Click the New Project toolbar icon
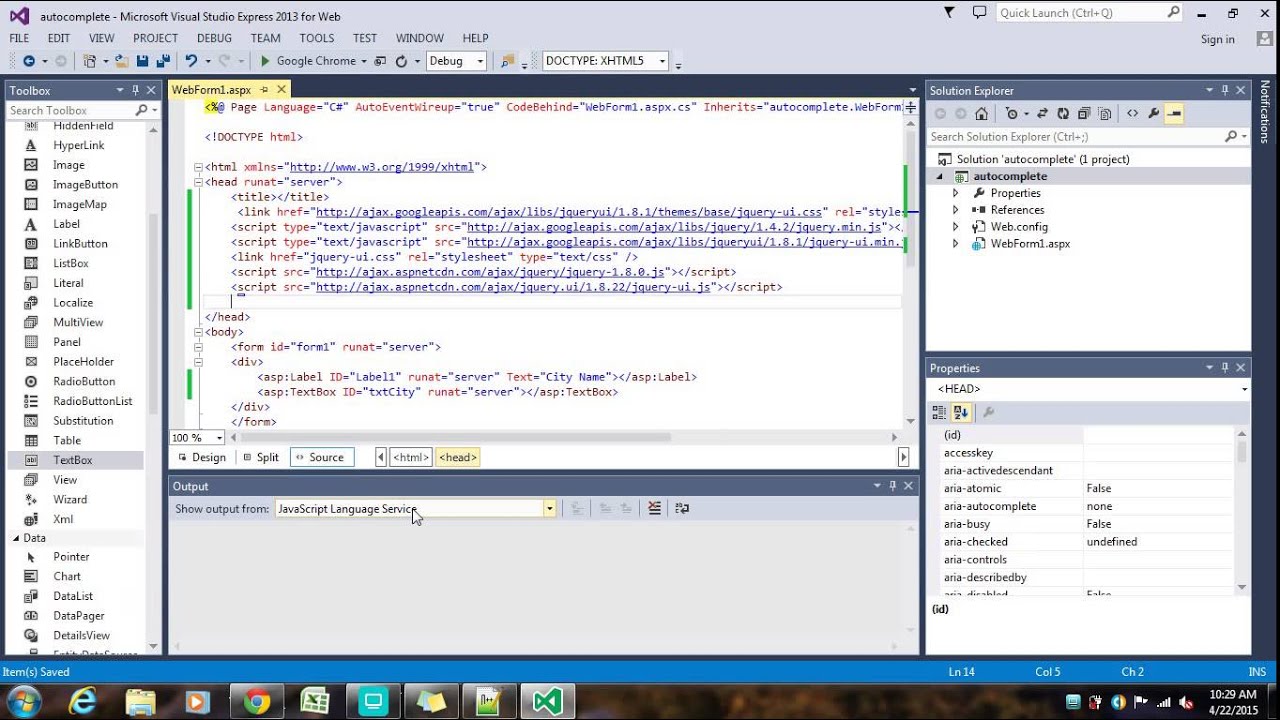 [x=89, y=61]
